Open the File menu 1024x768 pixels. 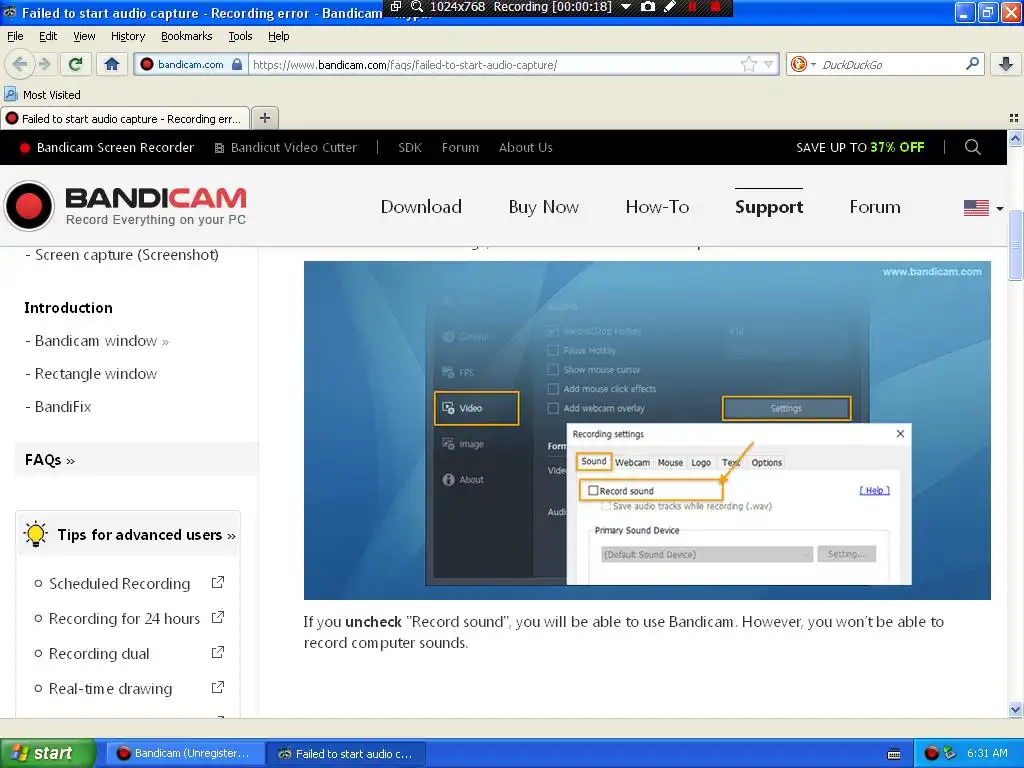(15, 36)
